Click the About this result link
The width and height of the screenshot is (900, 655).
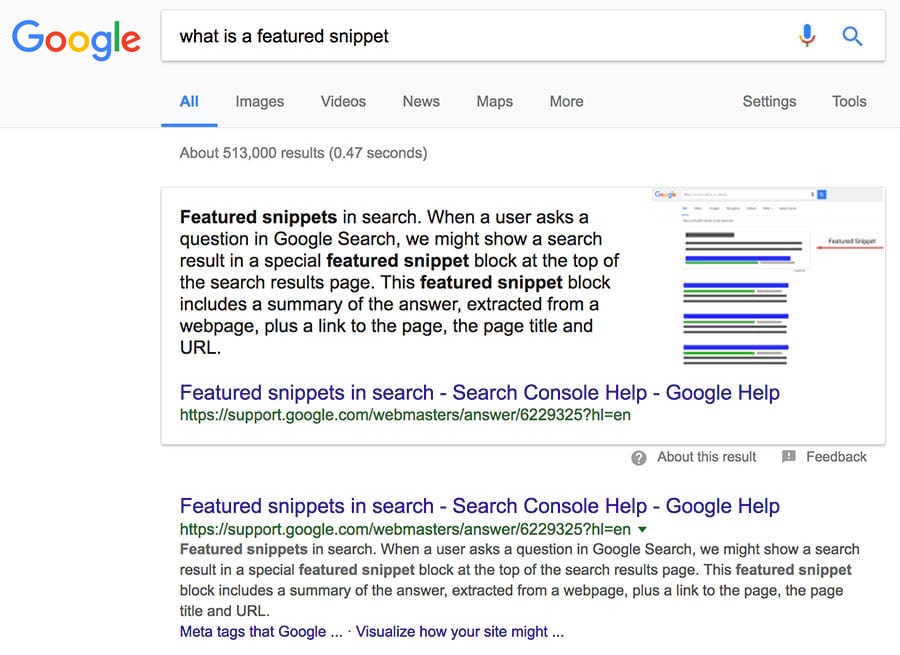[707, 457]
